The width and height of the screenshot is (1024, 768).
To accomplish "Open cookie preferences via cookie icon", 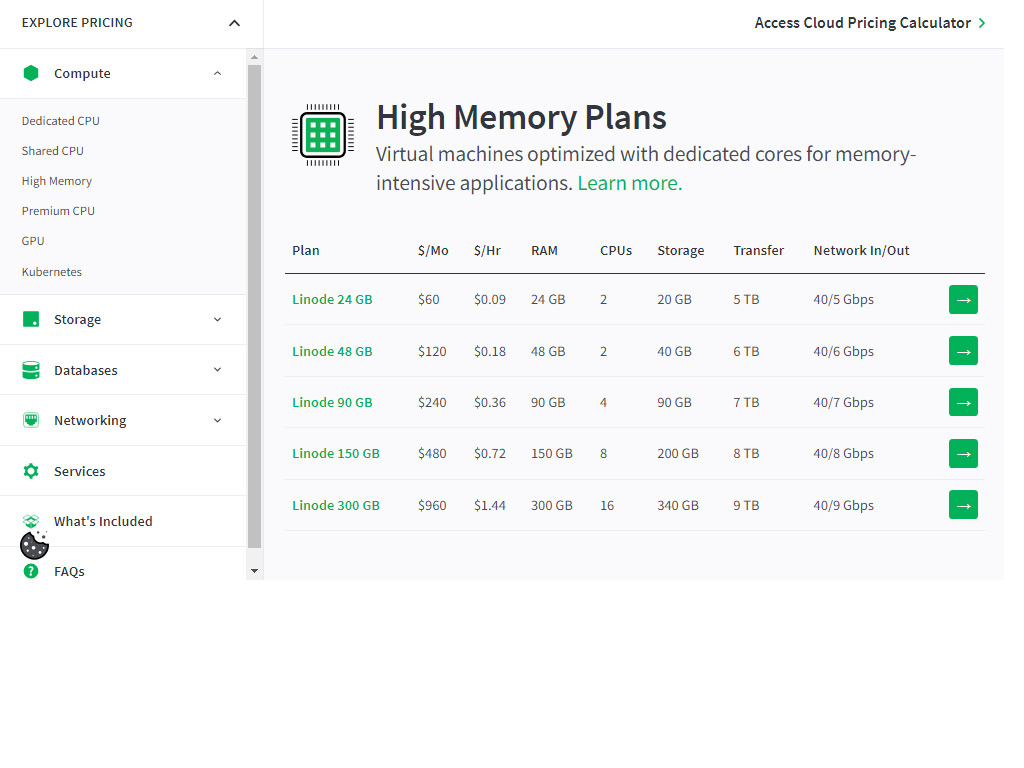I will click(35, 545).
